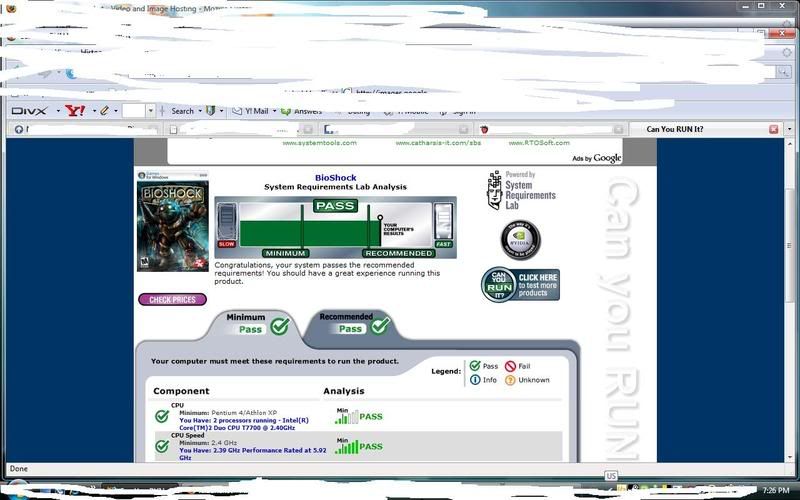Image resolution: width=800 pixels, height=500 pixels.
Task: Close the Can You RUN It? tab
Action: (773, 130)
